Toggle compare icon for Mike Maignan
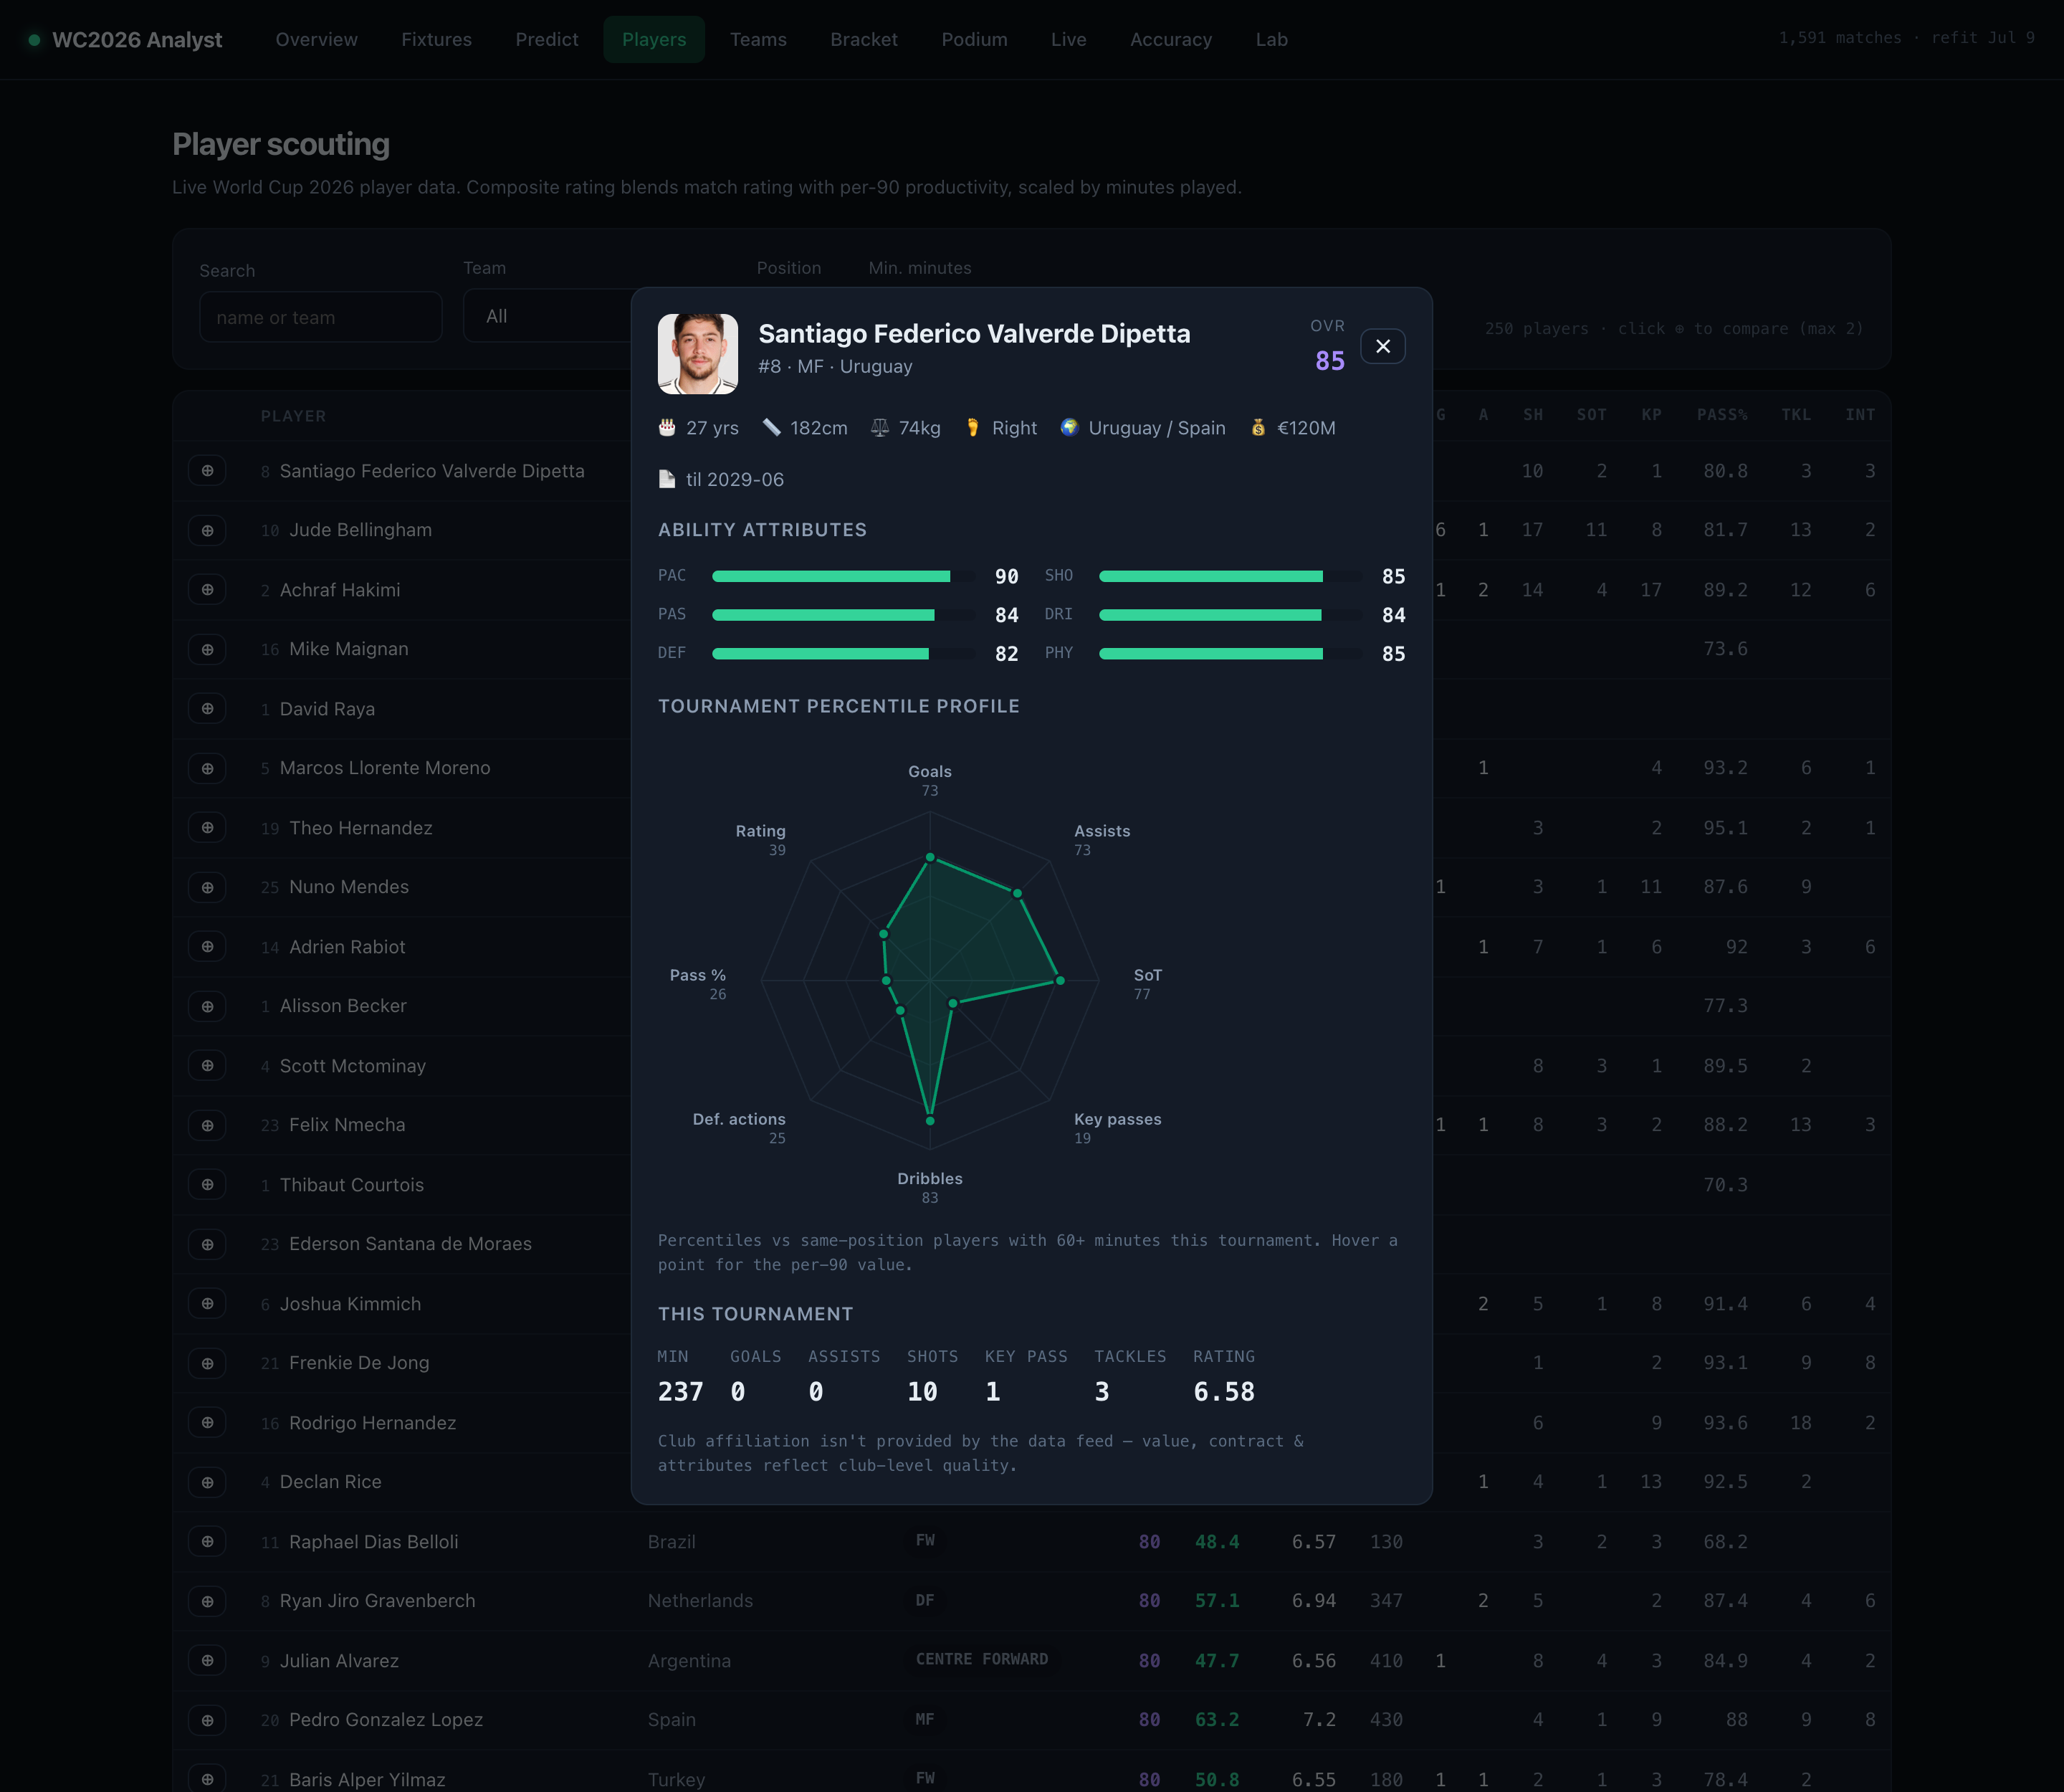This screenshot has width=2064, height=1792. [207, 649]
